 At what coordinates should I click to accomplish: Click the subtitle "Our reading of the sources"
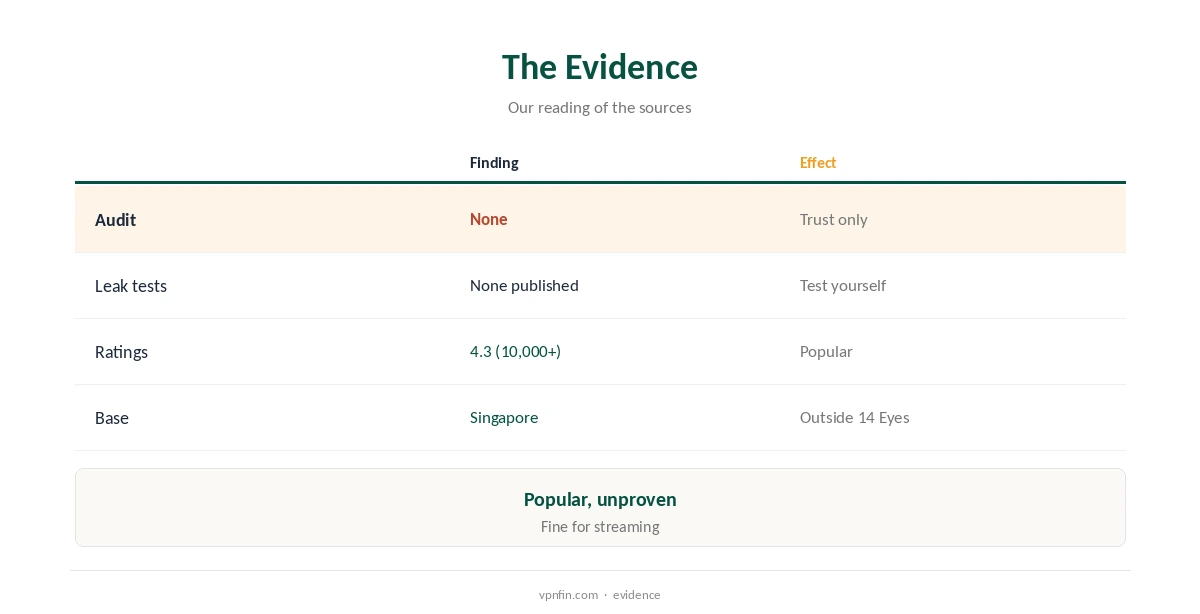coord(600,107)
